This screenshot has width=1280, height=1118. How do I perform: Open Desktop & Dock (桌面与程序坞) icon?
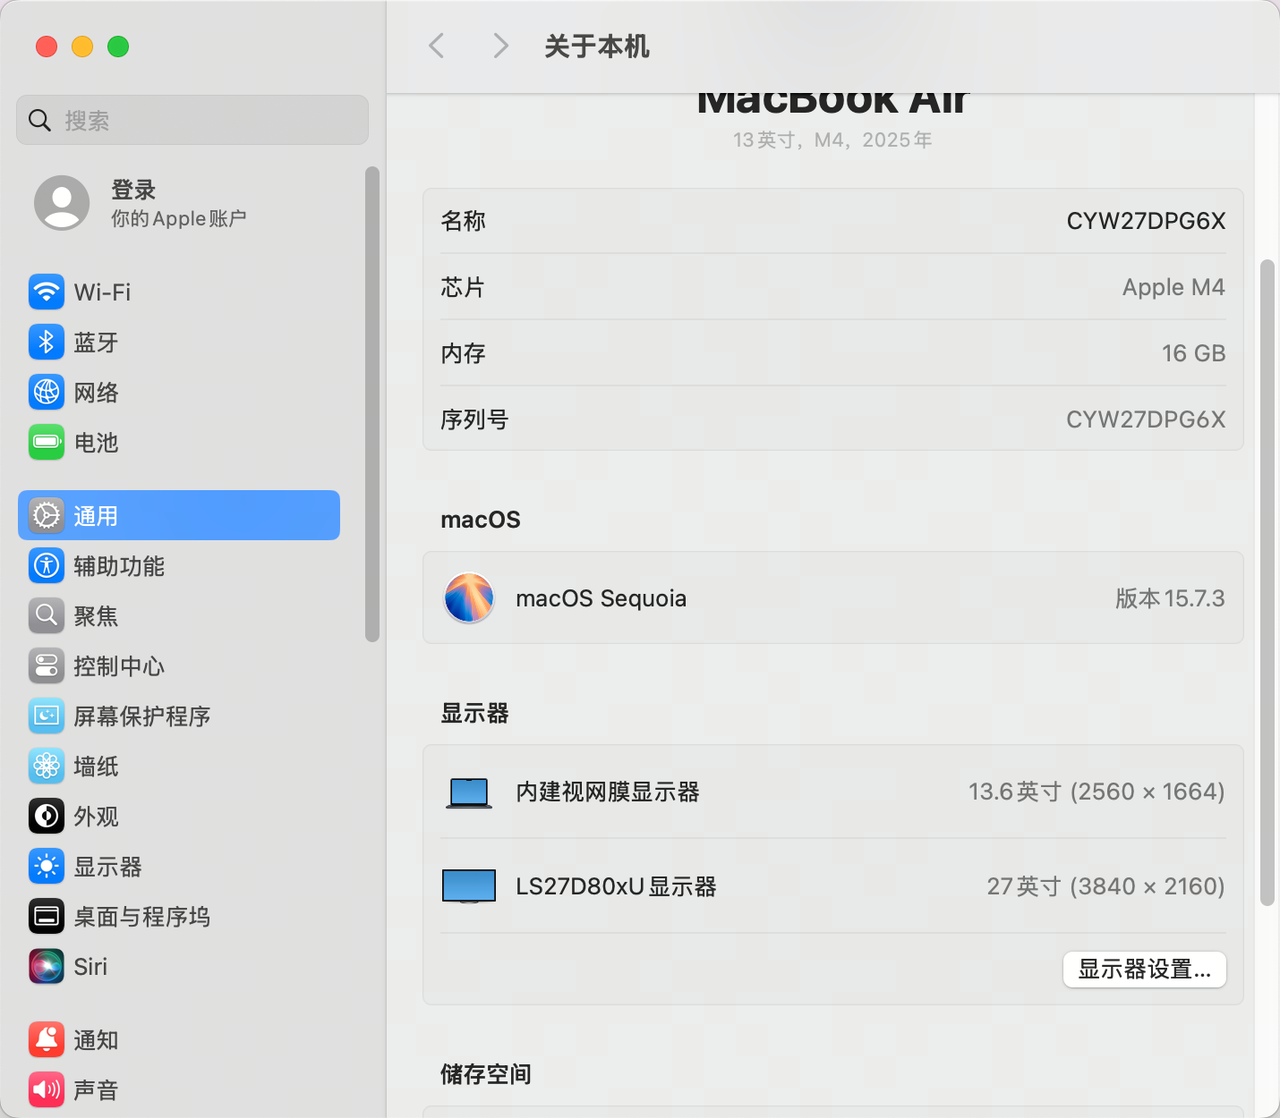coord(46,916)
